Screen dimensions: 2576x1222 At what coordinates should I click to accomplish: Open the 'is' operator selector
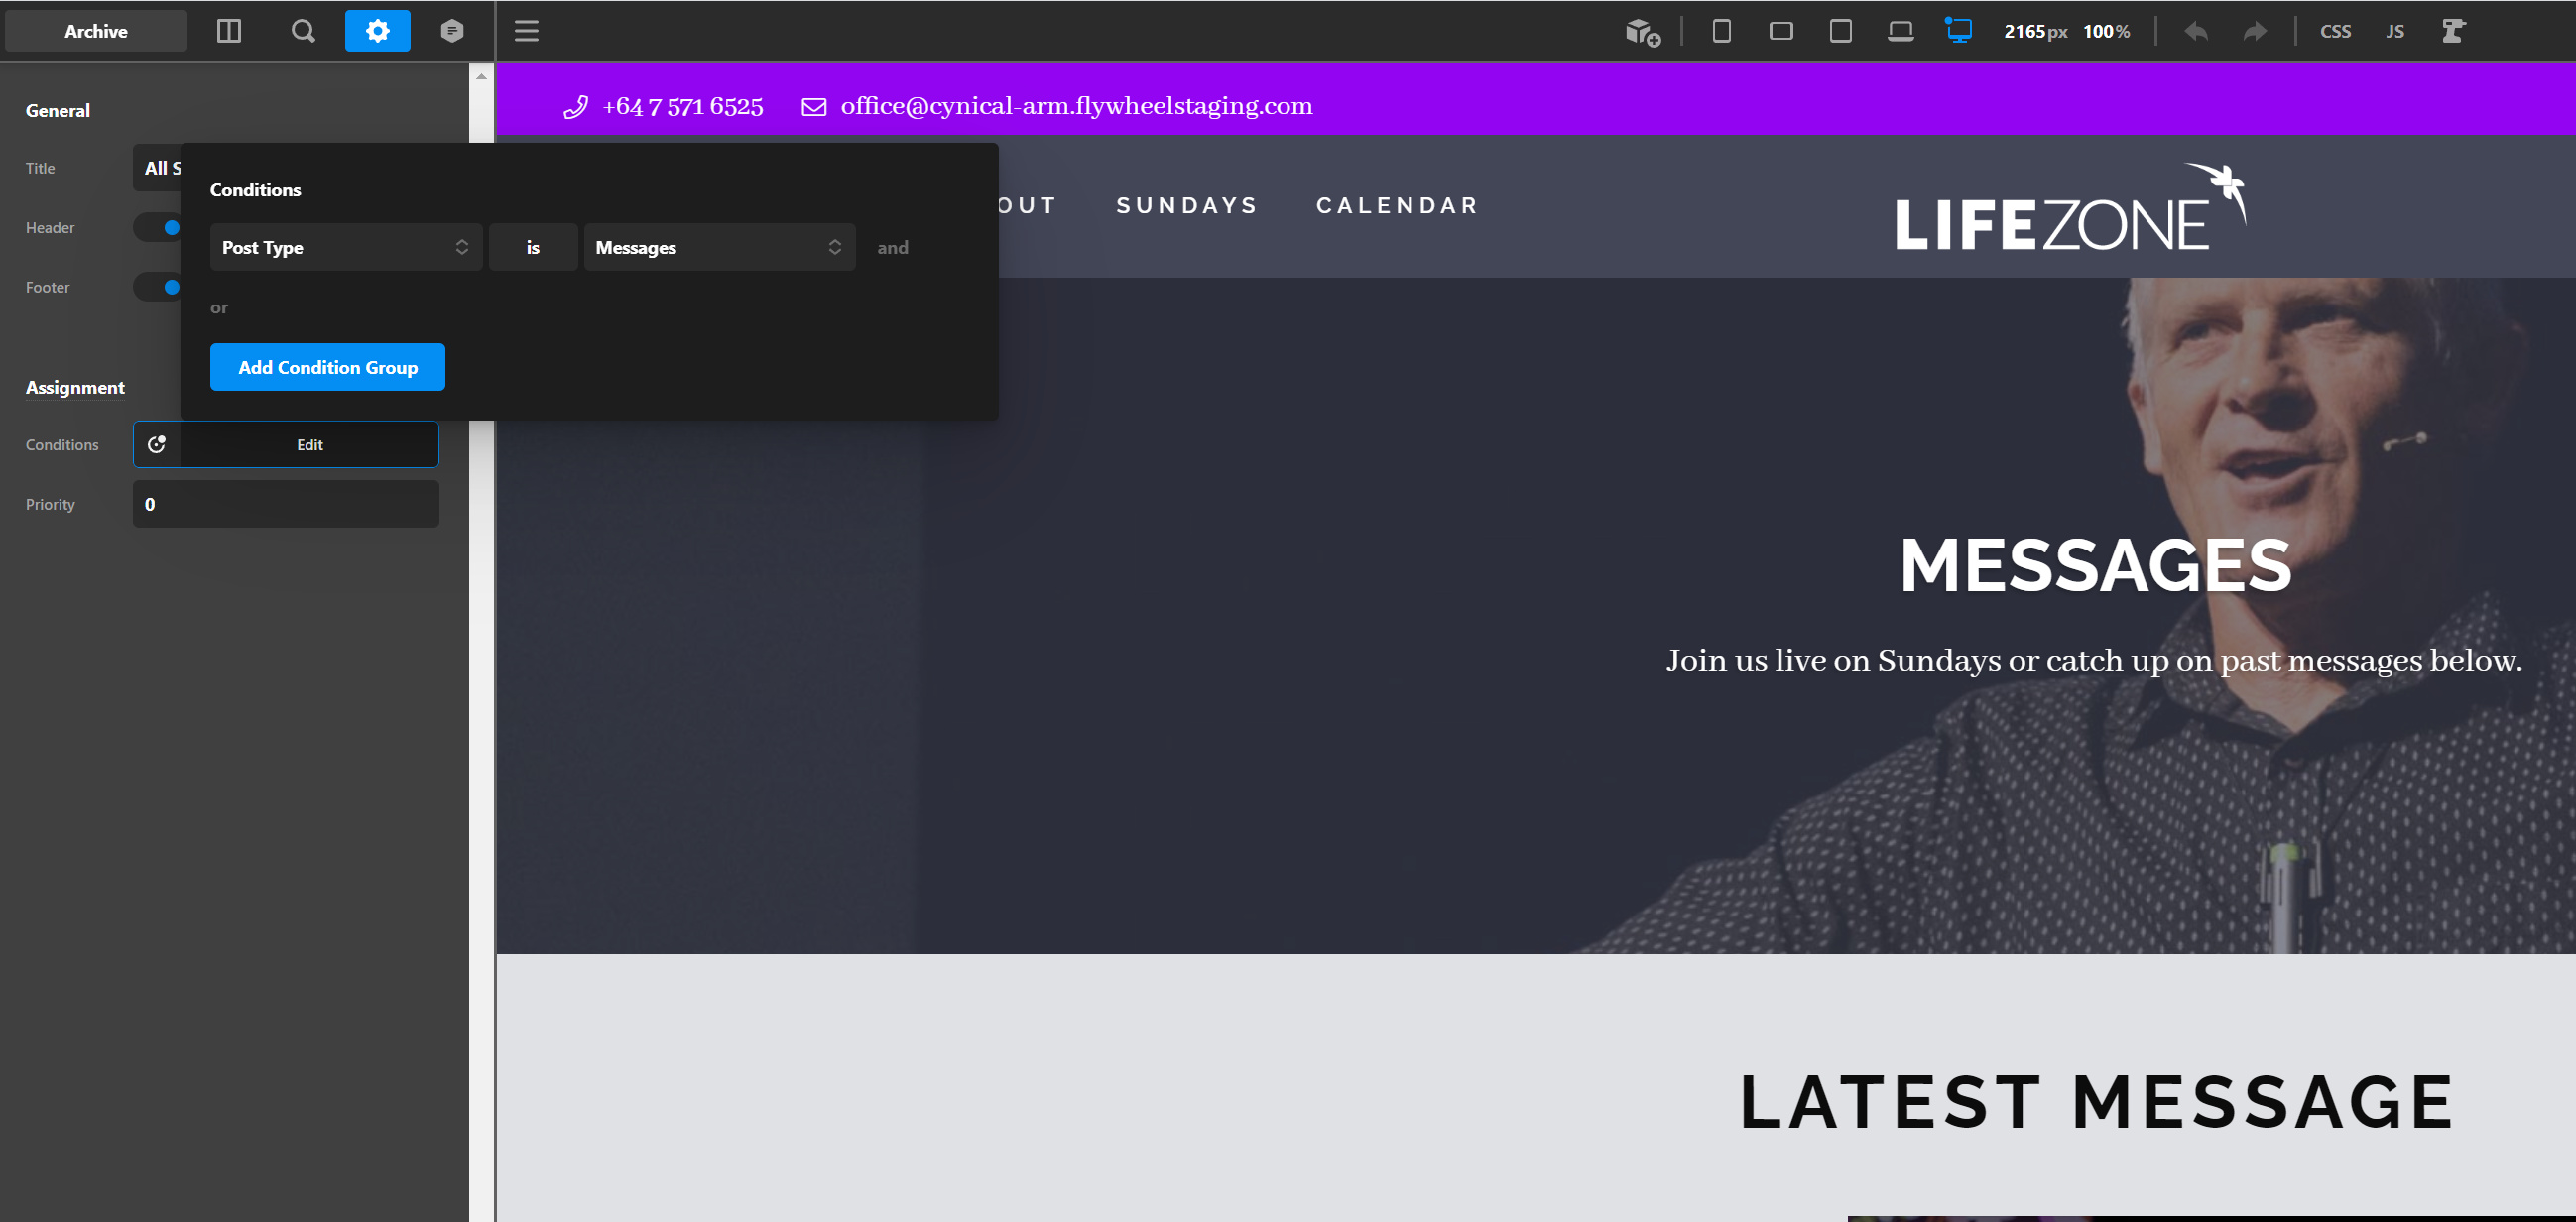tap(532, 247)
